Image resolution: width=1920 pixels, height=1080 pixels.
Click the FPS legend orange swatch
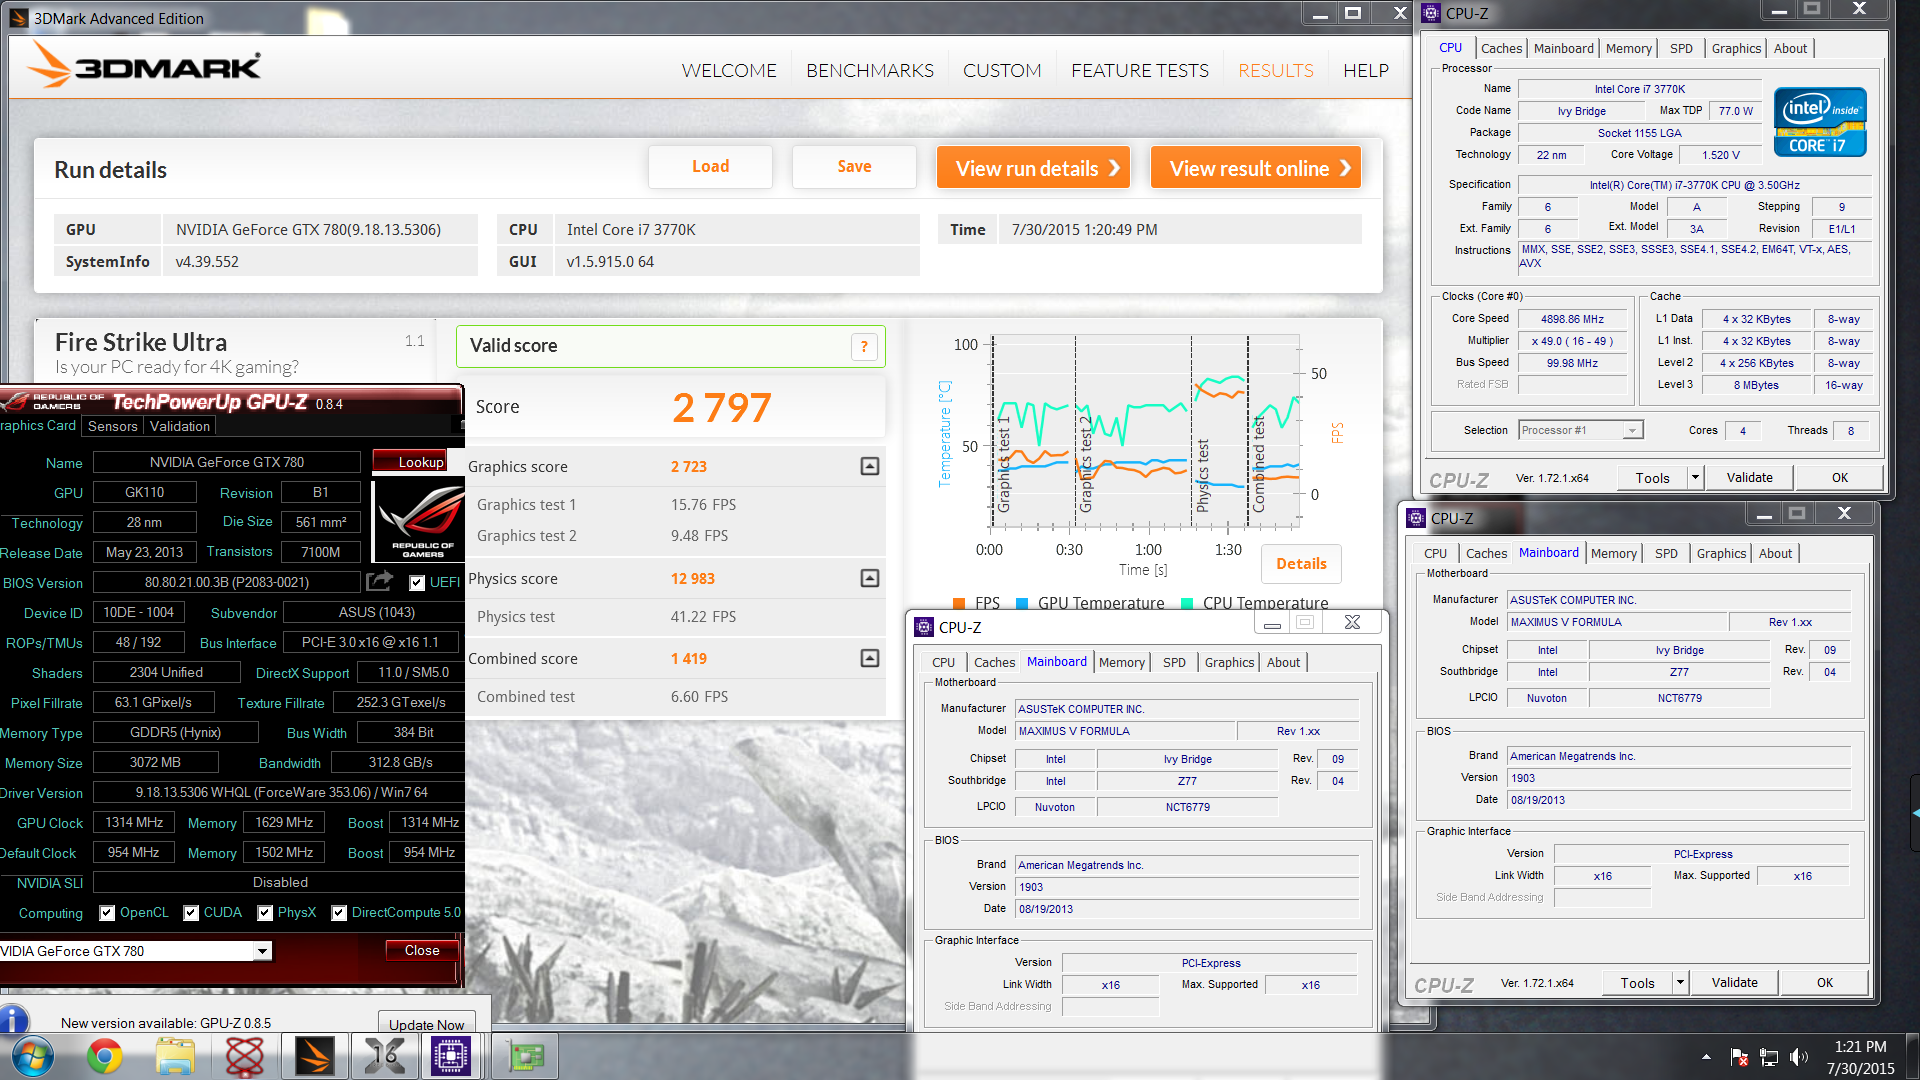959,603
